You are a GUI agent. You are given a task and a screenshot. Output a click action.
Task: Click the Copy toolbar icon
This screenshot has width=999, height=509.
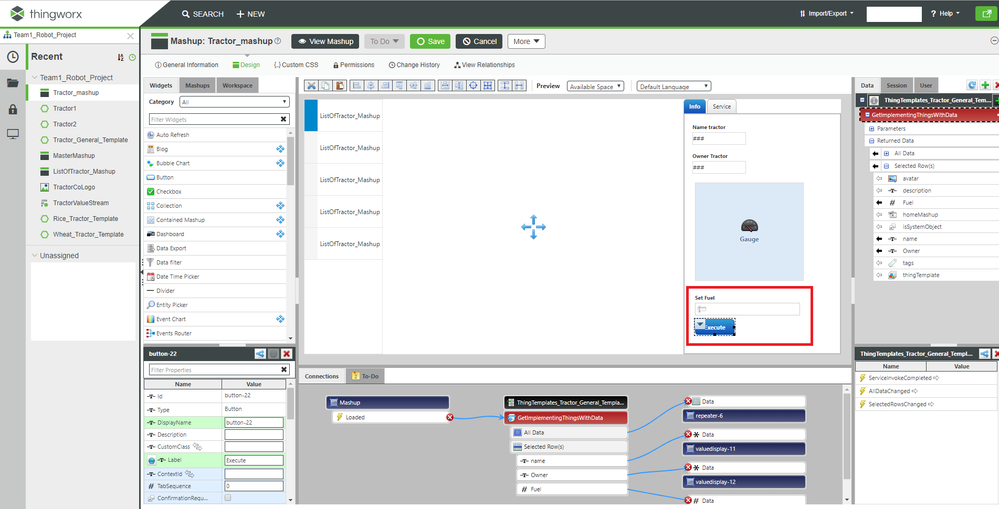(325, 86)
